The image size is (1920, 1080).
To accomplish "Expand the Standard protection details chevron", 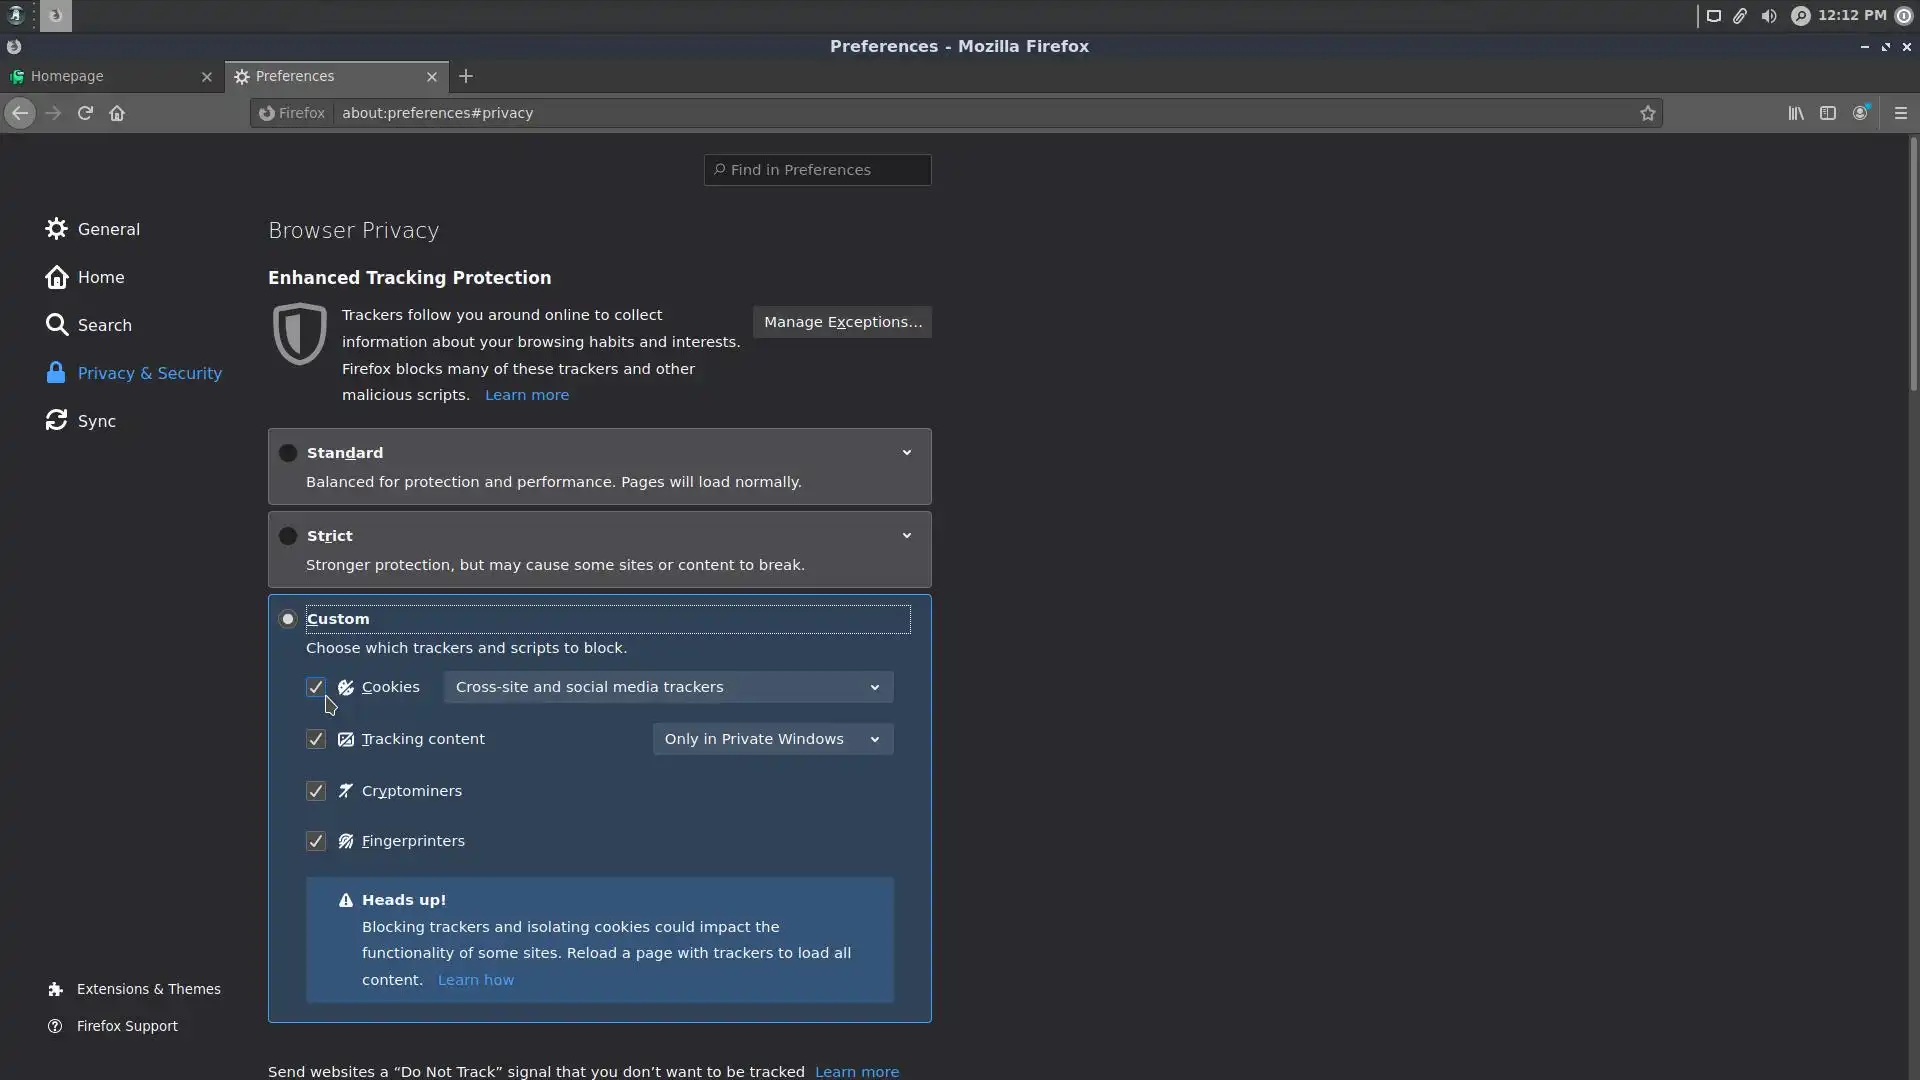I will (x=907, y=453).
